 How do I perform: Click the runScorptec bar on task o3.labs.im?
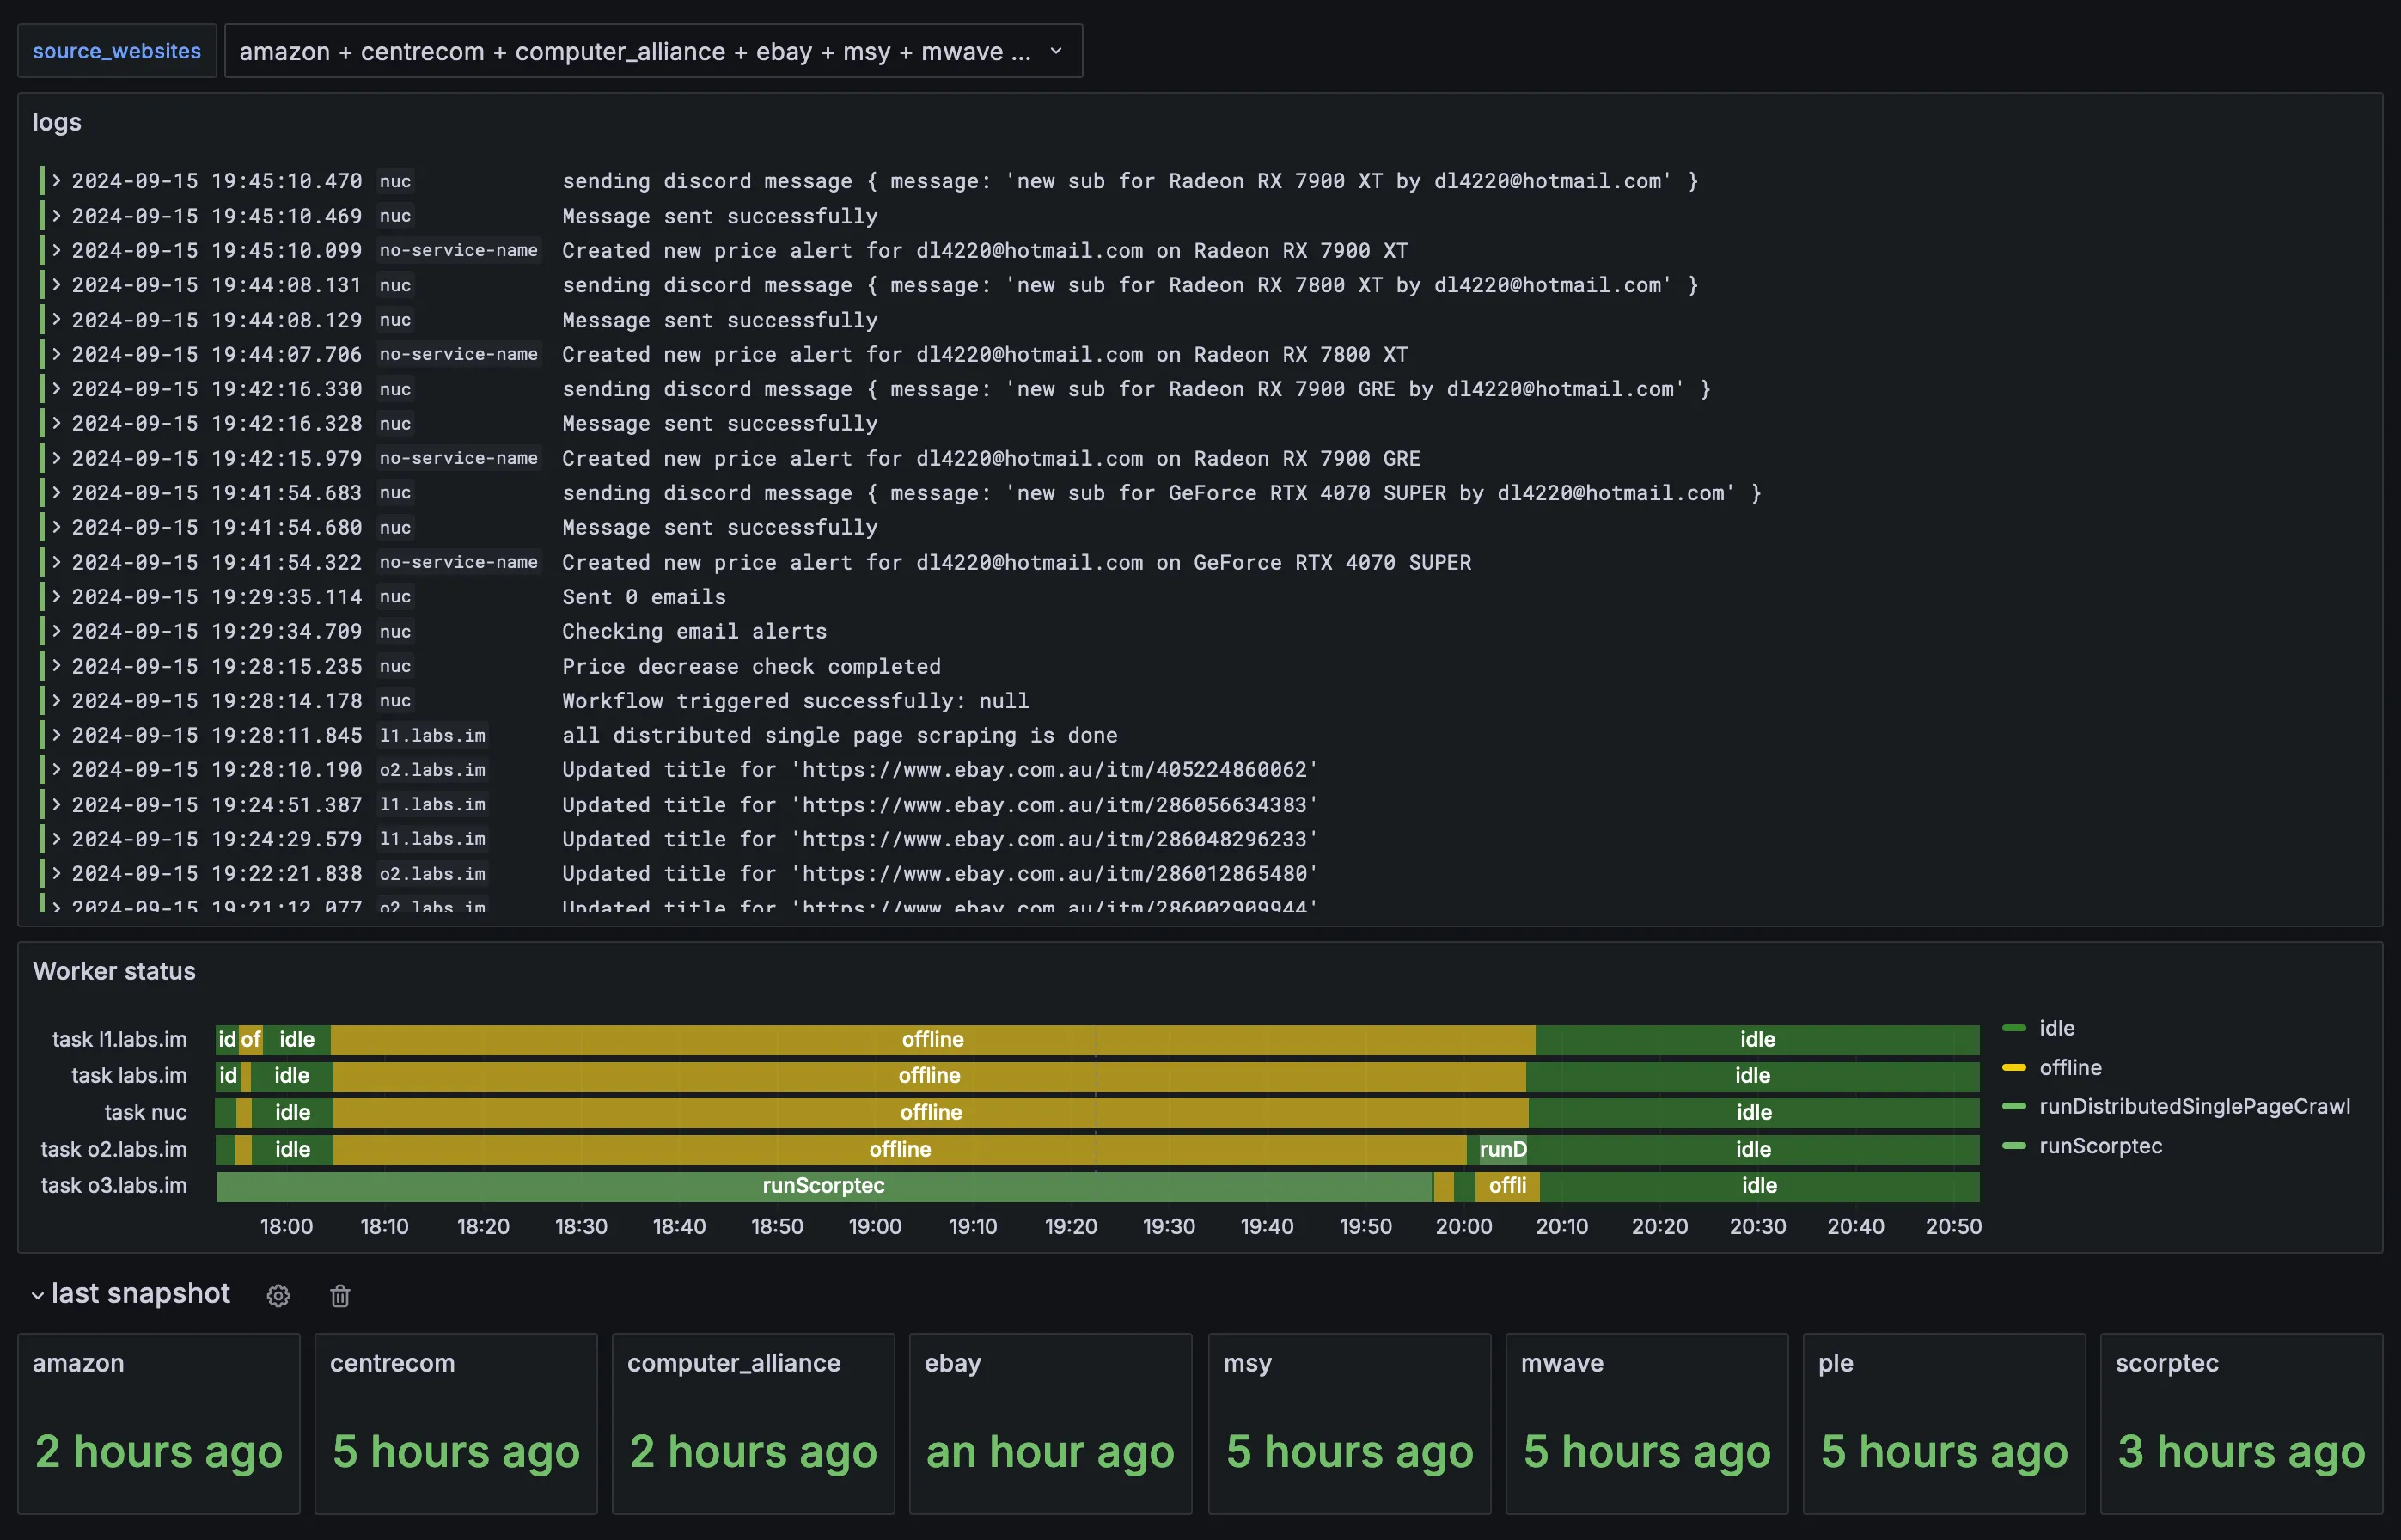pyautogui.click(x=822, y=1186)
